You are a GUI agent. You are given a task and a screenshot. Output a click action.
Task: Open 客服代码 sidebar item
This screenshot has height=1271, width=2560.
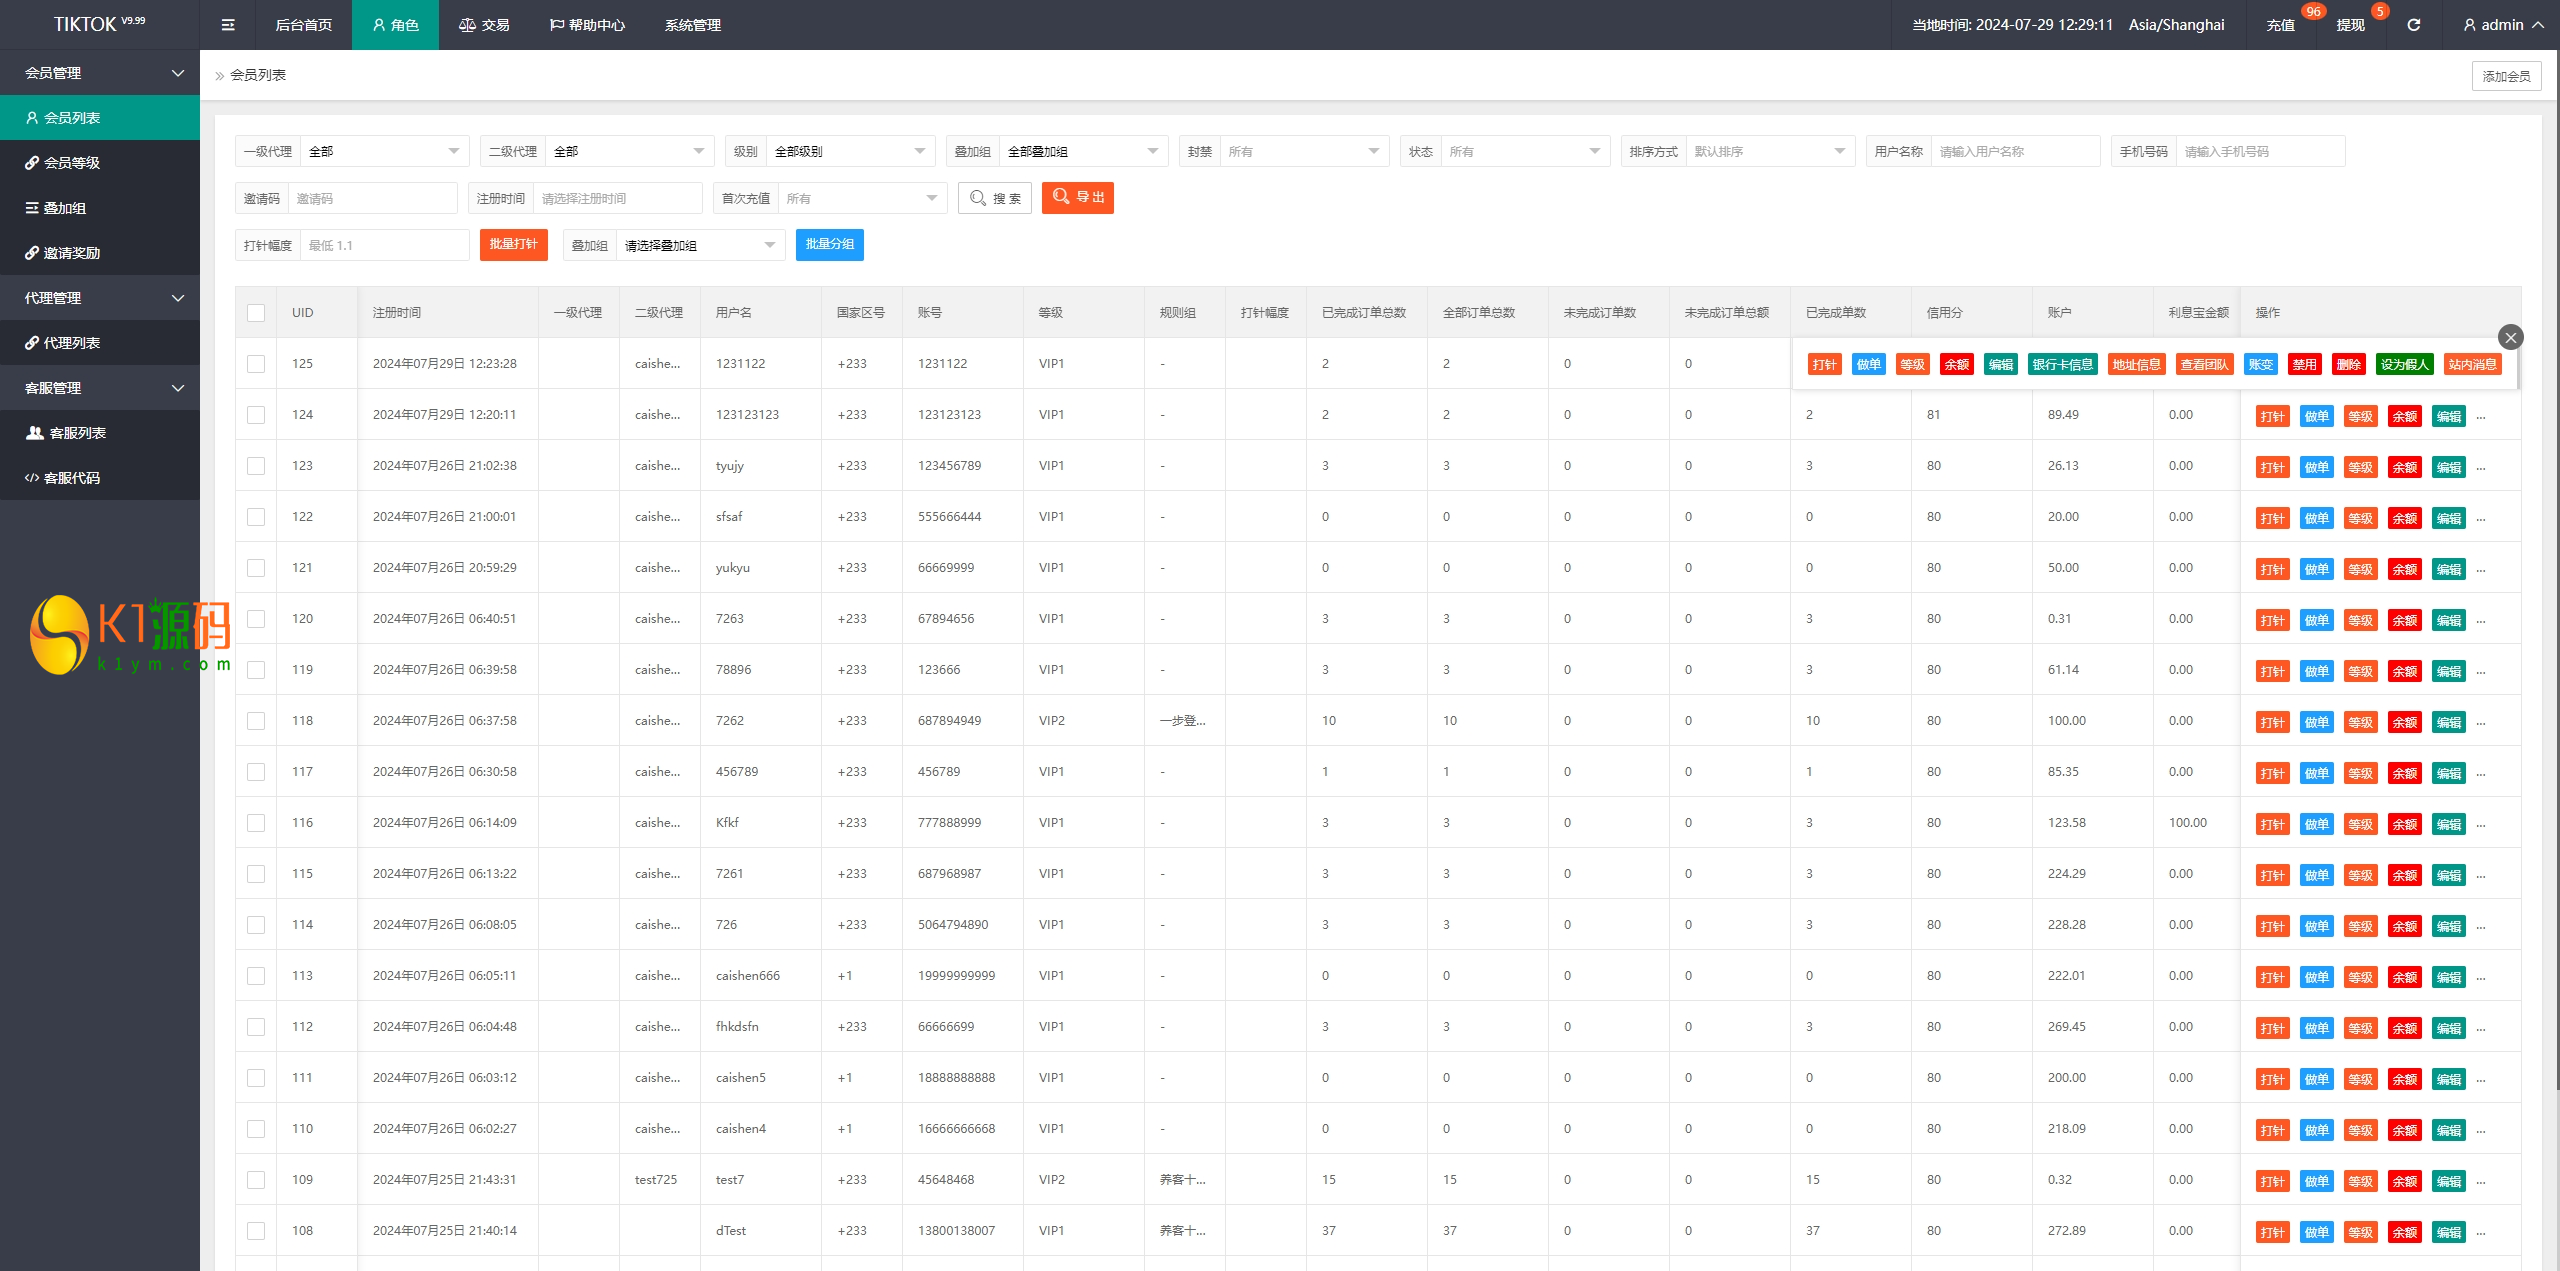[x=72, y=478]
